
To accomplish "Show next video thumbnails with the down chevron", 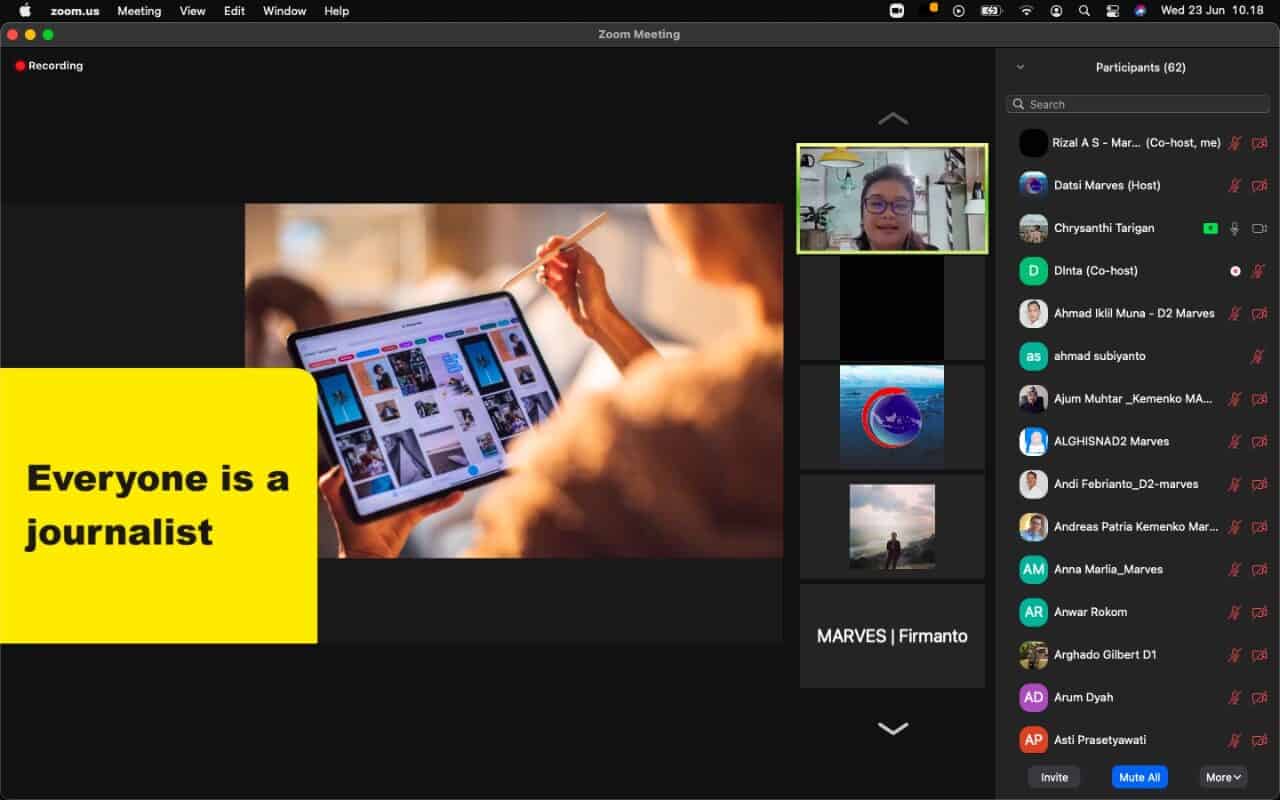I will point(893,728).
